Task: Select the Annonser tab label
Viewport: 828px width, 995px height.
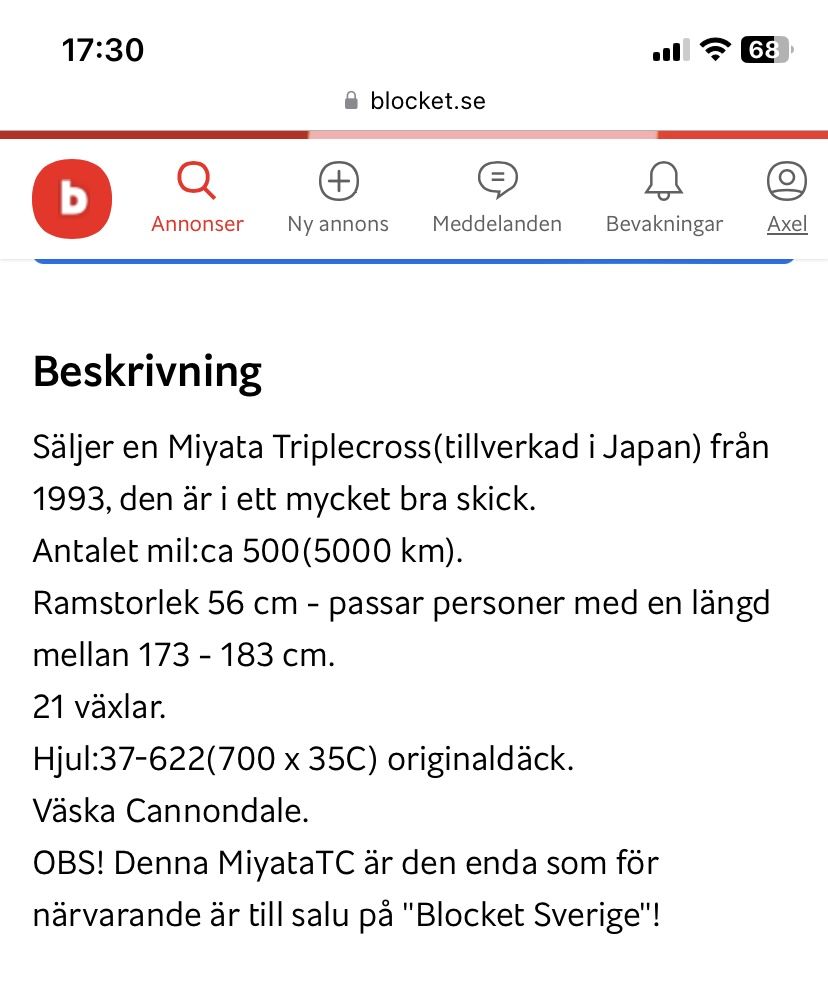Action: 197,224
